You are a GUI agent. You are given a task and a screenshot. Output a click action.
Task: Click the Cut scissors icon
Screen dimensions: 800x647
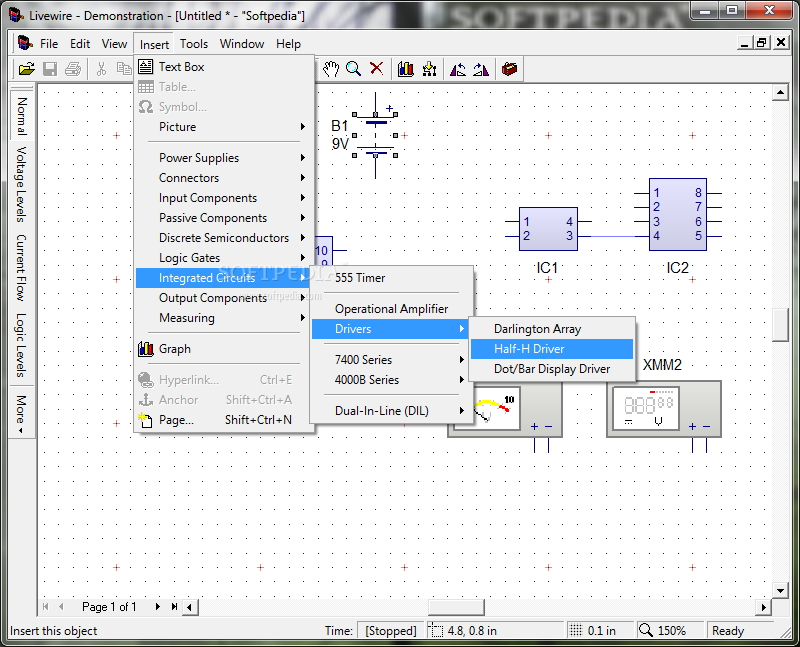point(101,69)
